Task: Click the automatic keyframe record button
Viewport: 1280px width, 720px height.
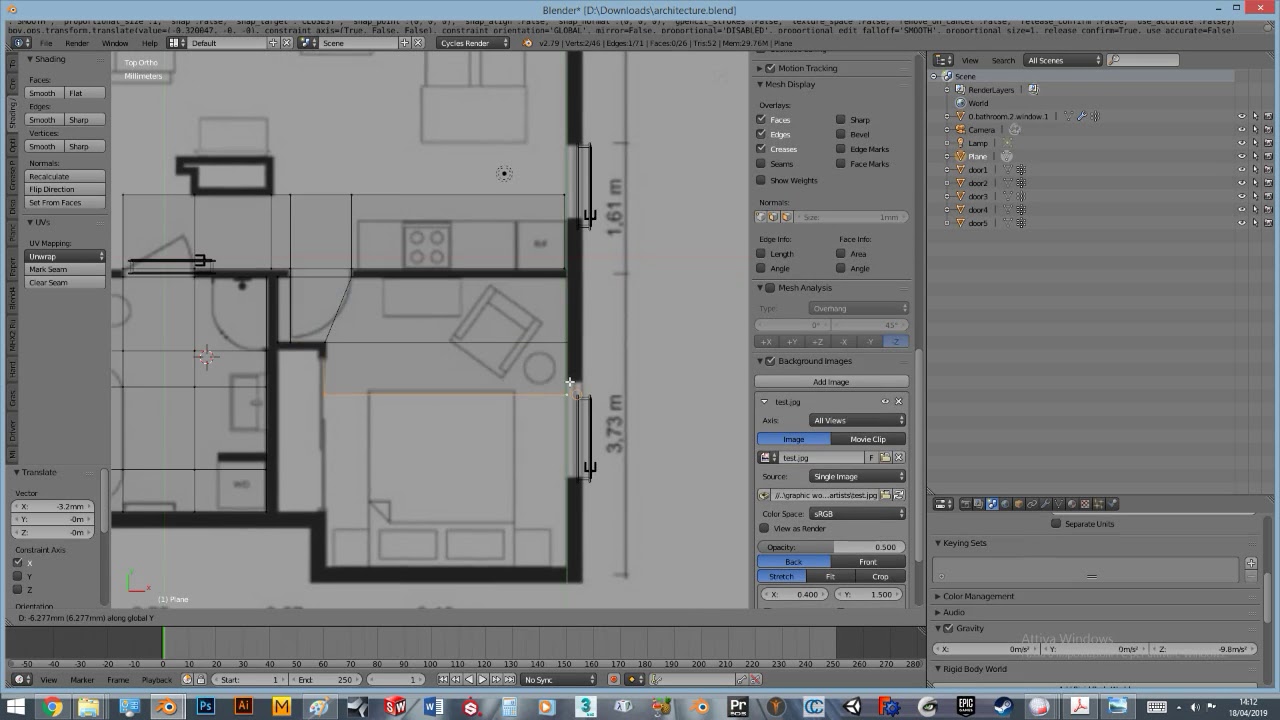Action: pyautogui.click(x=613, y=680)
